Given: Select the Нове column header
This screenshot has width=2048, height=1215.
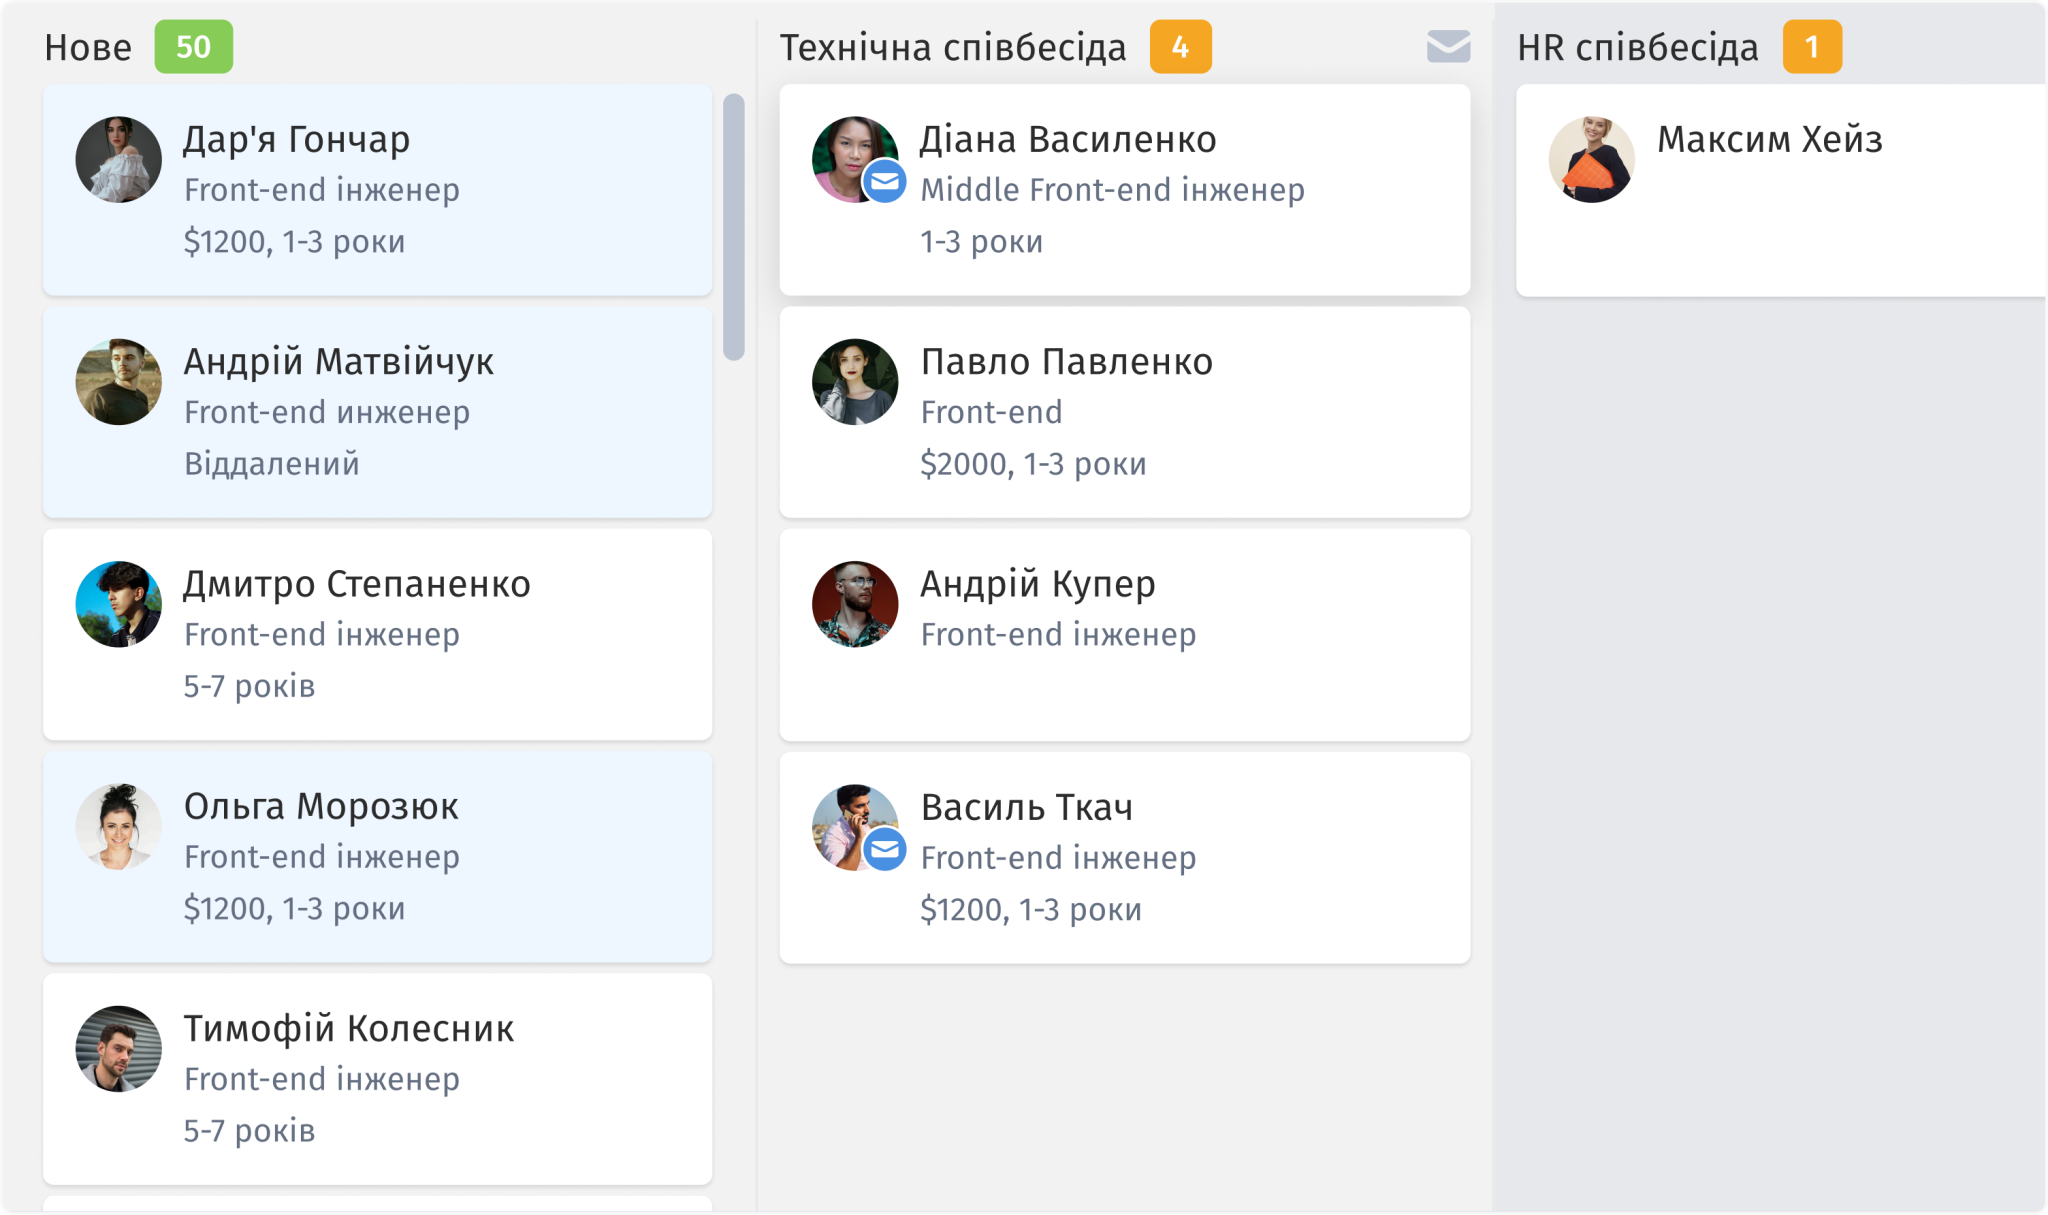Looking at the screenshot, I should pyautogui.click(x=88, y=47).
